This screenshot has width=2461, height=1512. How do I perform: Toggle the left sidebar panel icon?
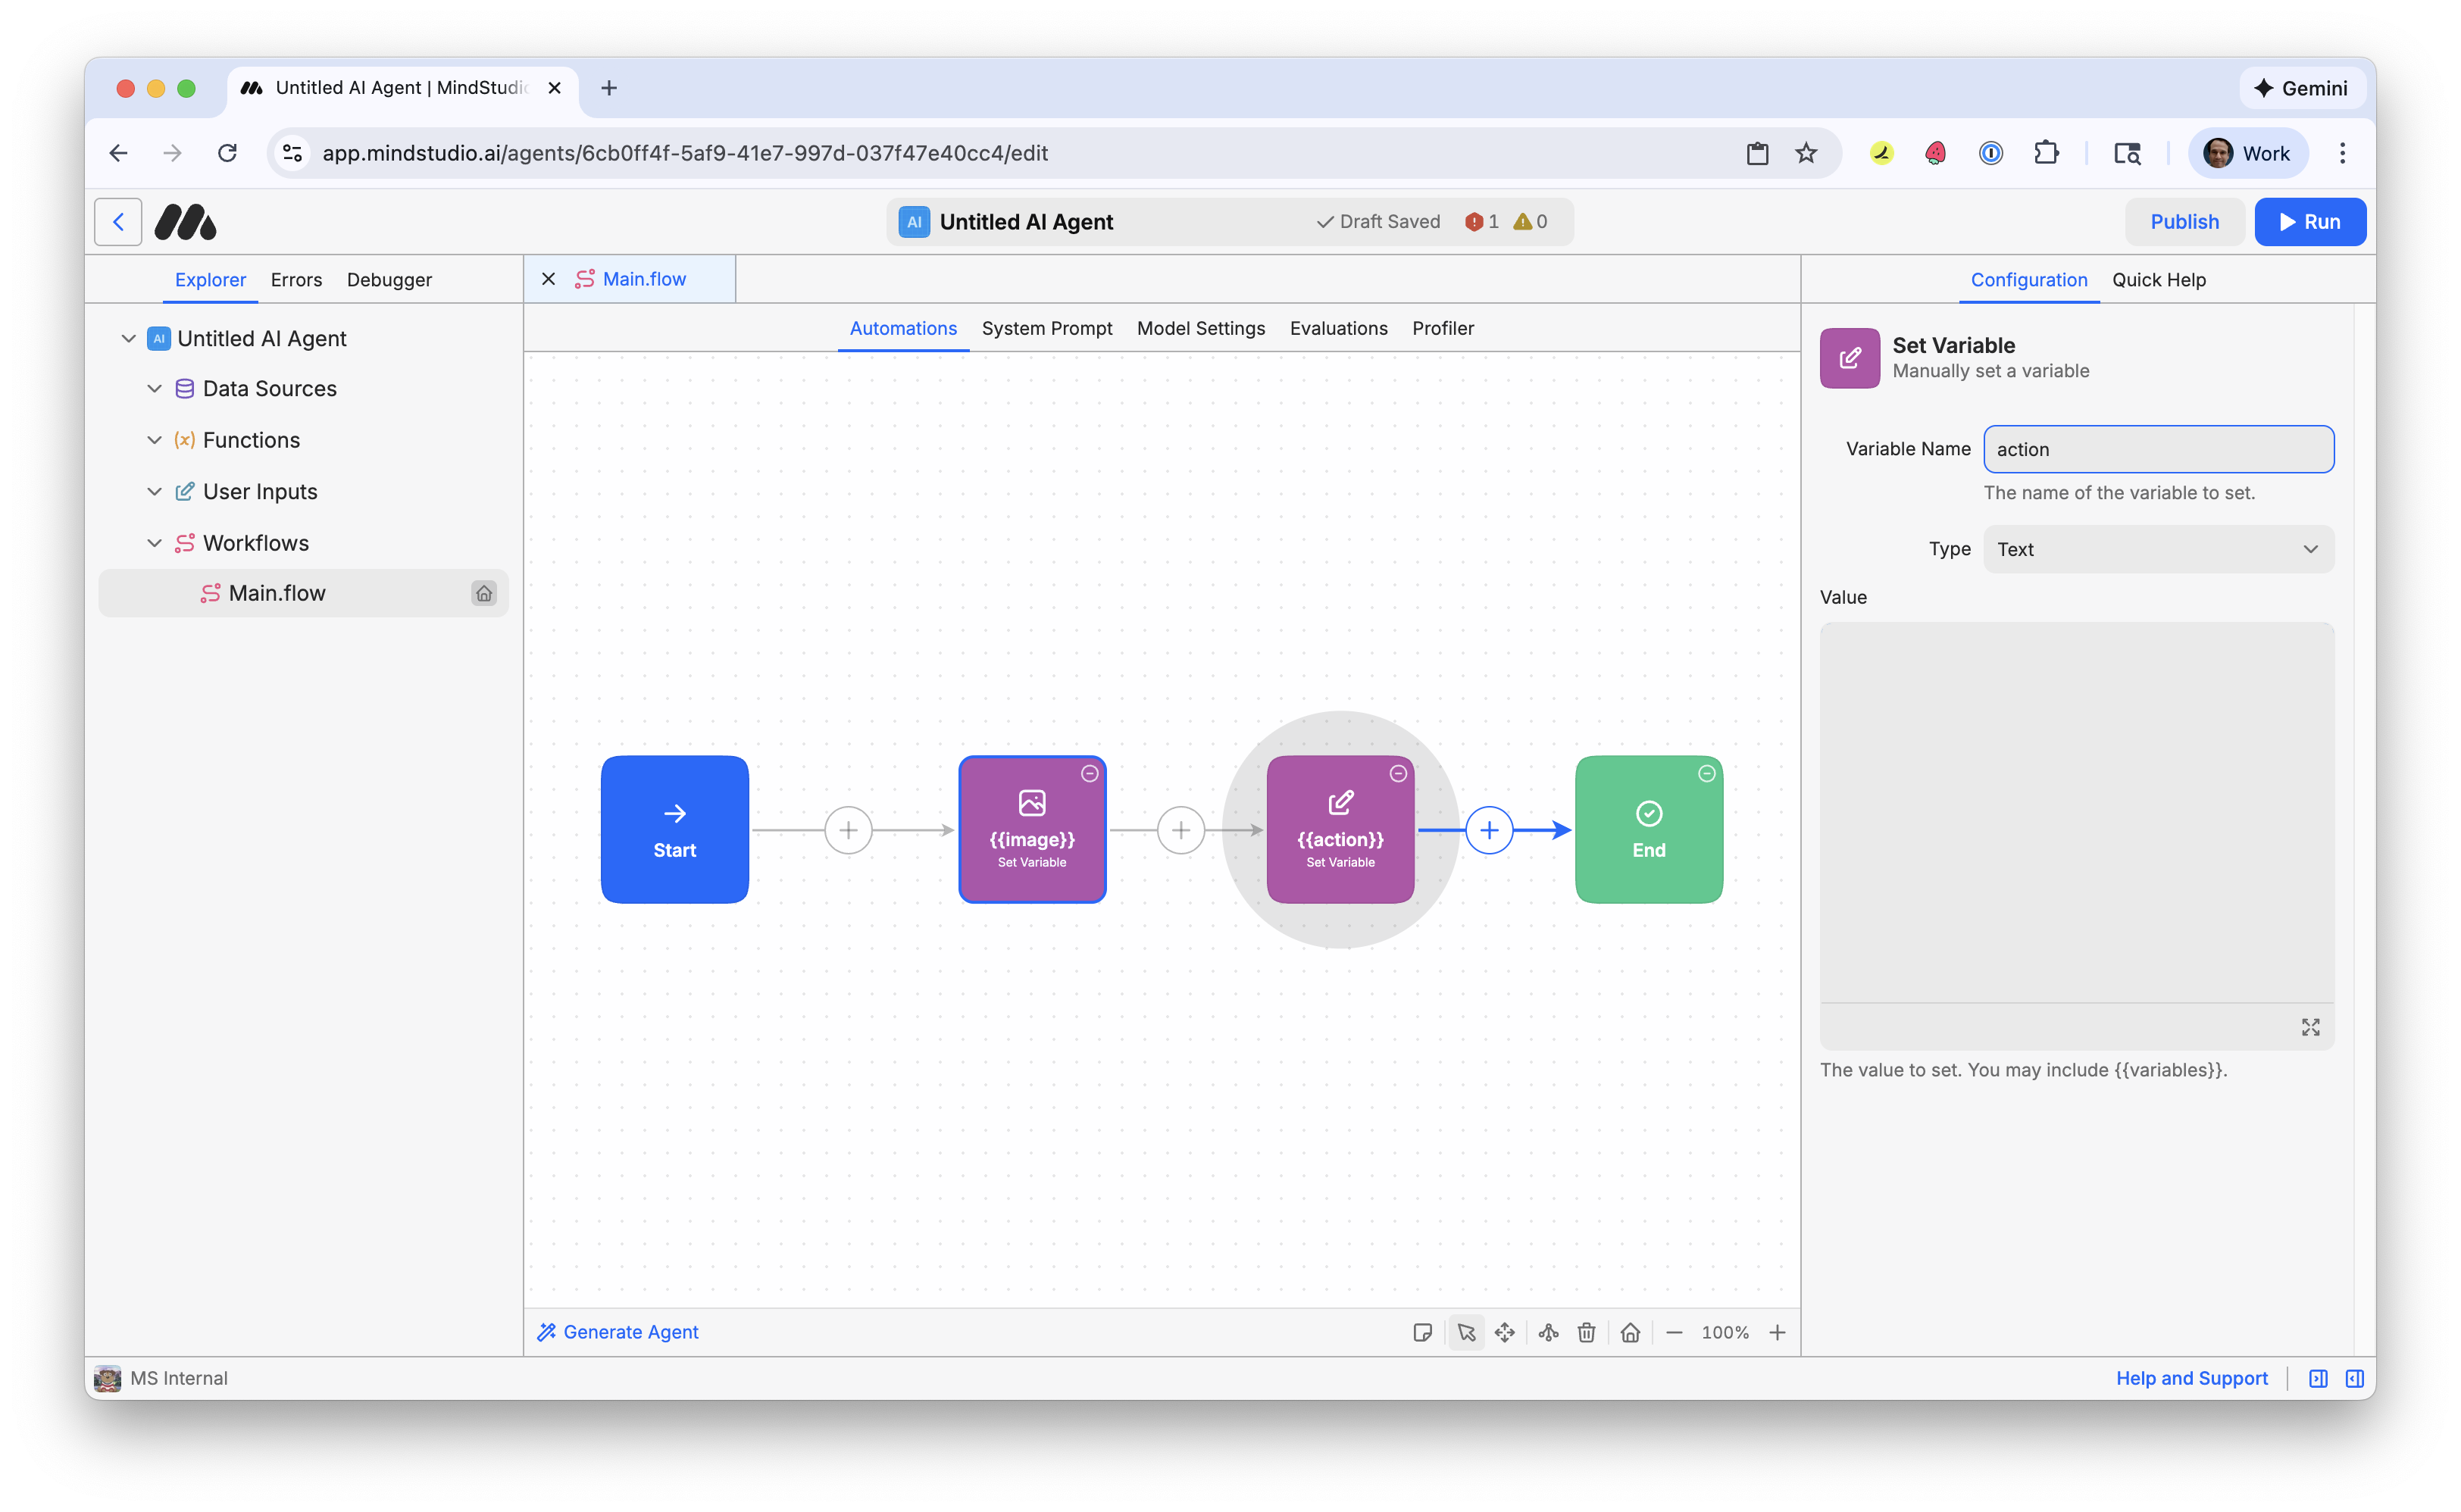pos(2318,1378)
